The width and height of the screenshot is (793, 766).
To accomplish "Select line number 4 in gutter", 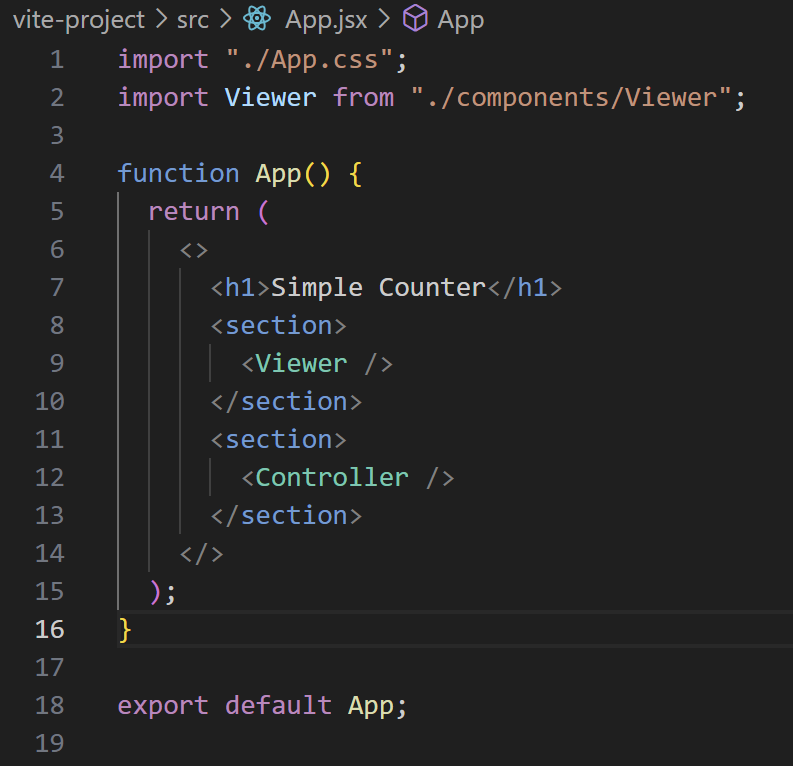I will [x=57, y=173].
